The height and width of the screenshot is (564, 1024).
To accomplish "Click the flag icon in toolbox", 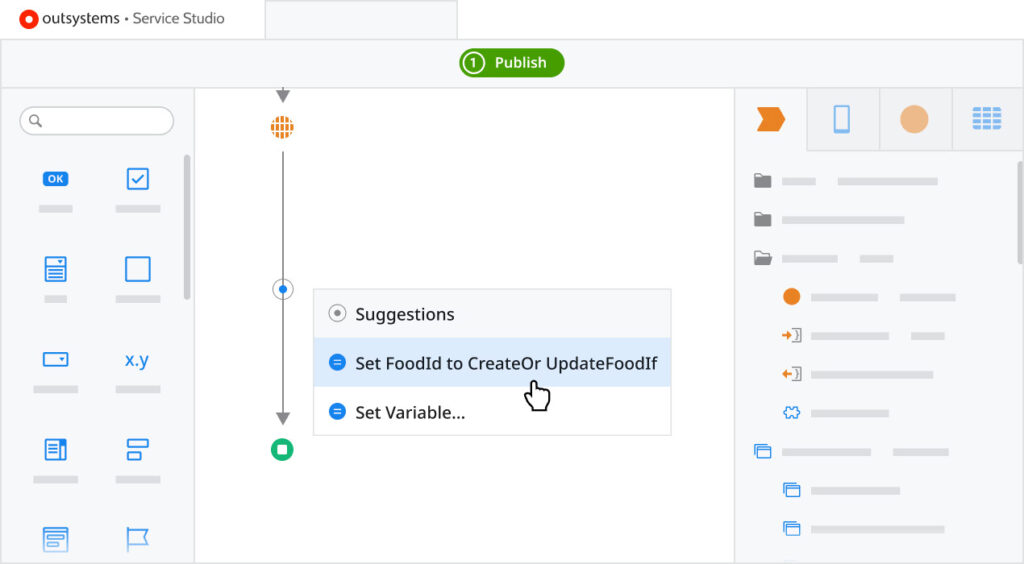I will pyautogui.click(x=137, y=539).
